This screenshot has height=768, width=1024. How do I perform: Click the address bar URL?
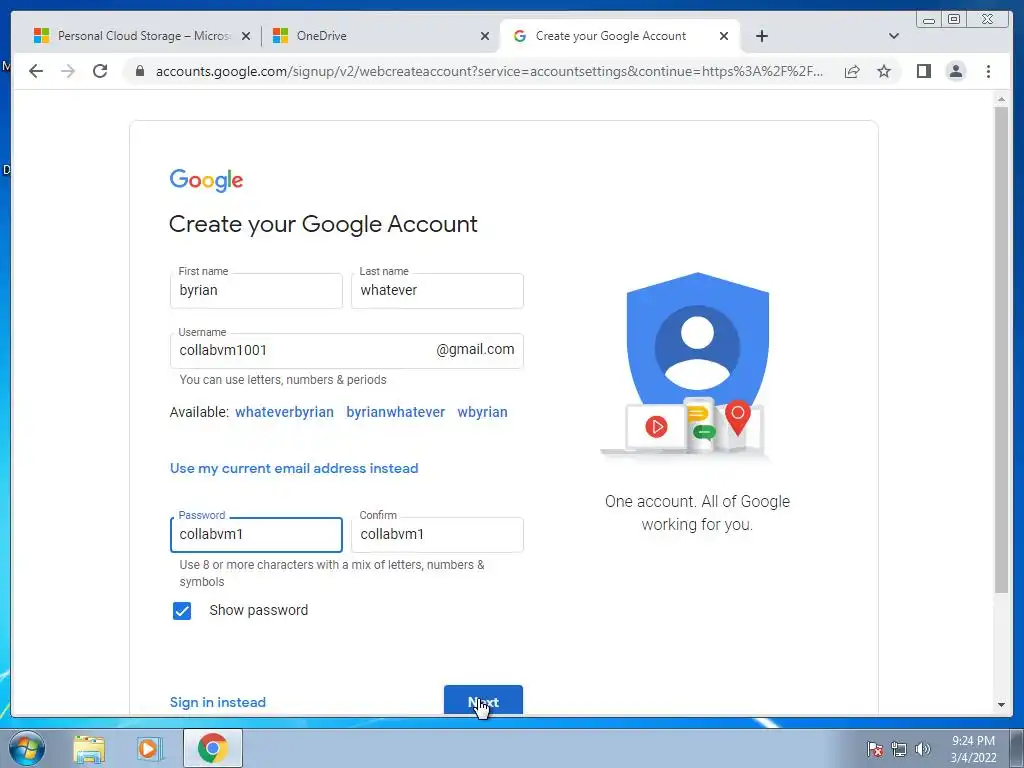[488, 71]
